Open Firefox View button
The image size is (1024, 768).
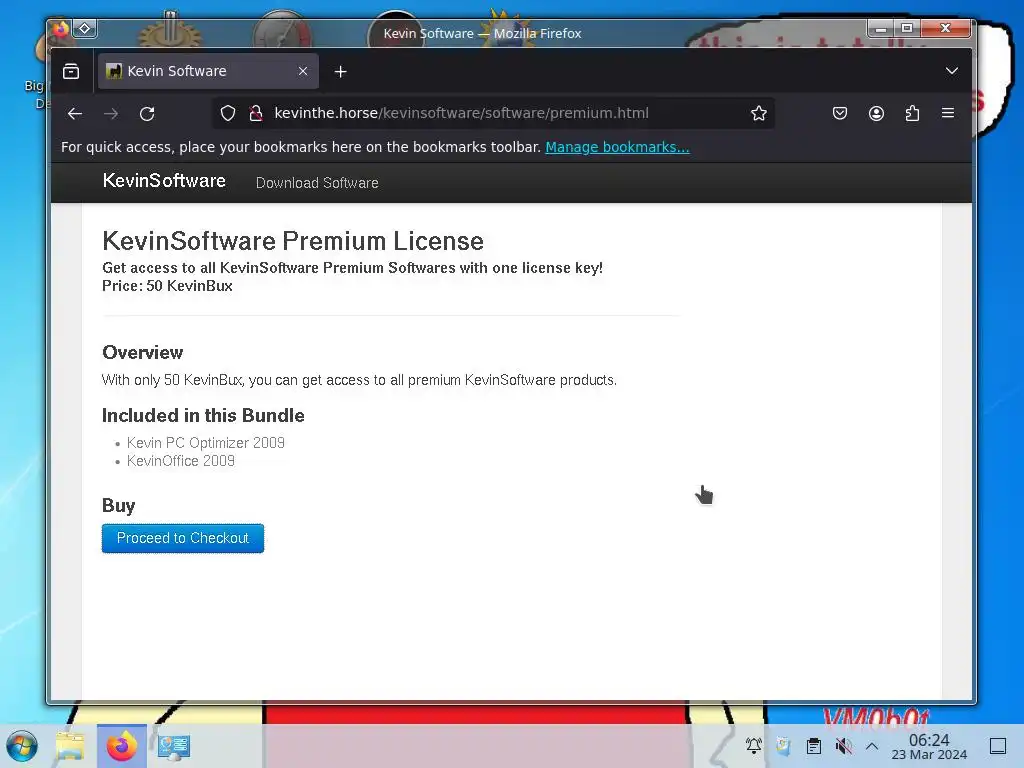[x=71, y=71]
